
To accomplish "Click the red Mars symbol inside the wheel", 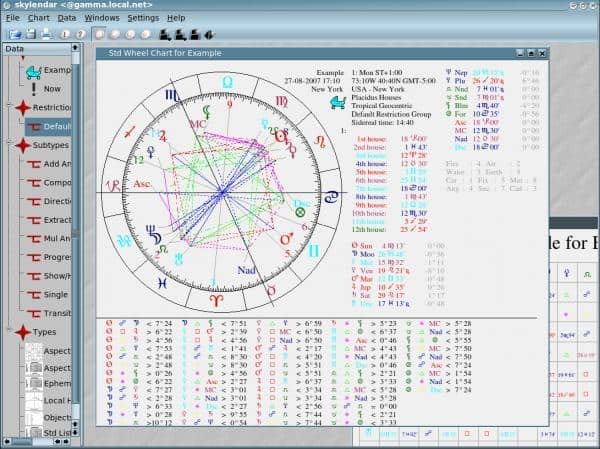I will [x=287, y=239].
